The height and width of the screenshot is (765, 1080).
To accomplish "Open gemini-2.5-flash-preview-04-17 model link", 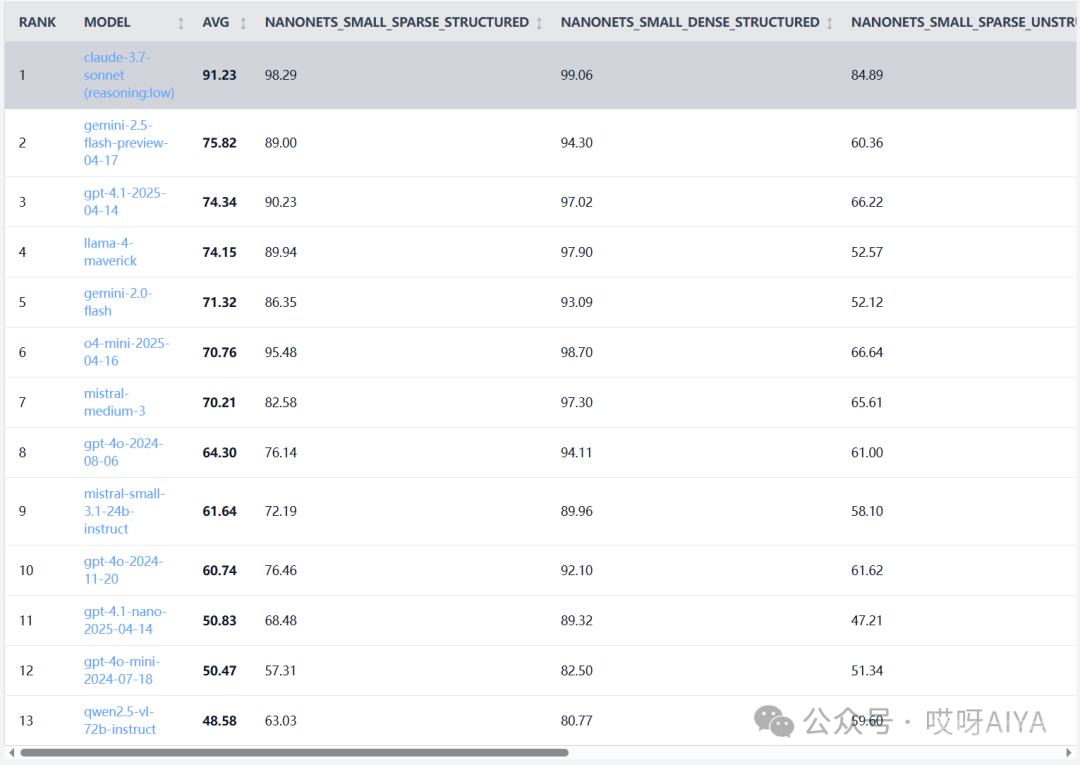I will pyautogui.click(x=125, y=143).
